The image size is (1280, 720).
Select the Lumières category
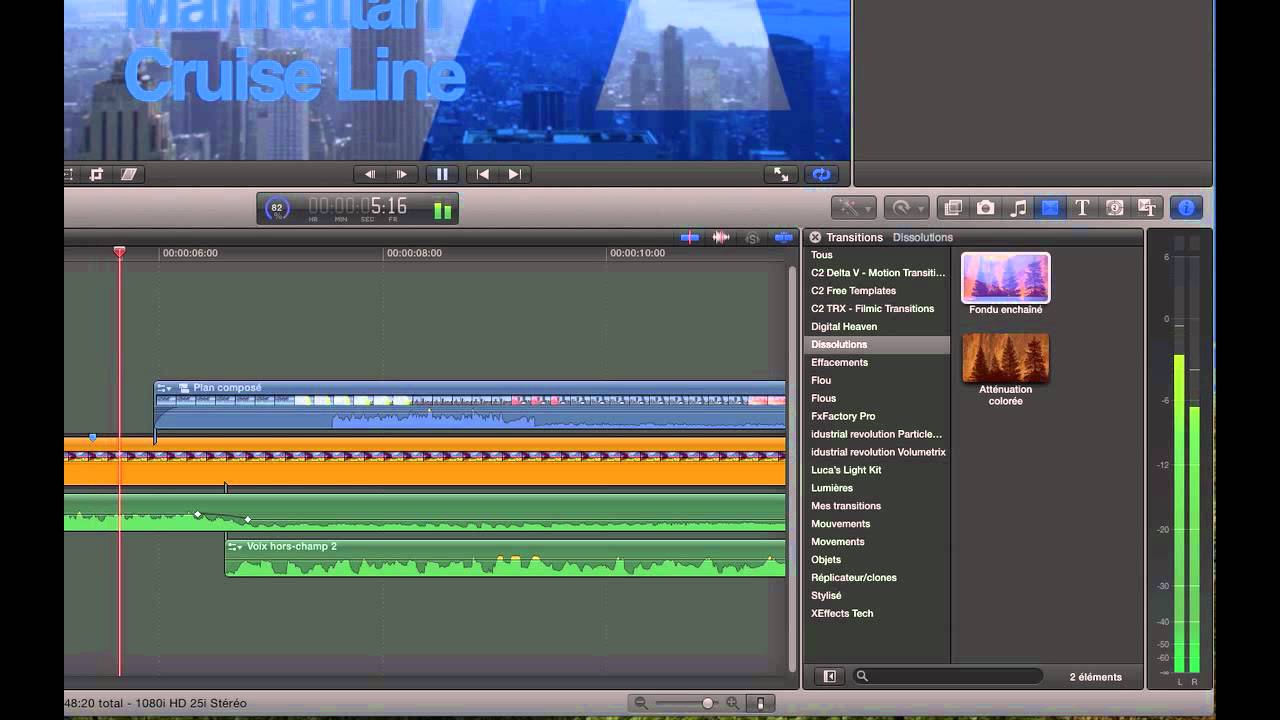coord(877,489)
